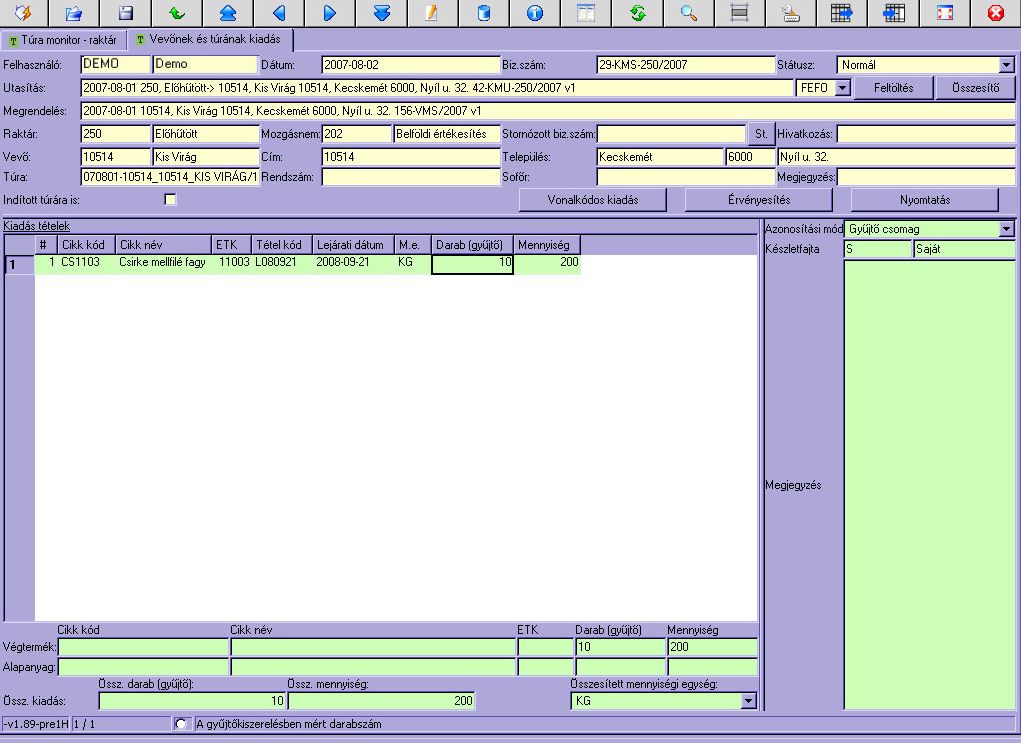Click the open folder toolbar icon
The height and width of the screenshot is (743, 1021).
74,13
